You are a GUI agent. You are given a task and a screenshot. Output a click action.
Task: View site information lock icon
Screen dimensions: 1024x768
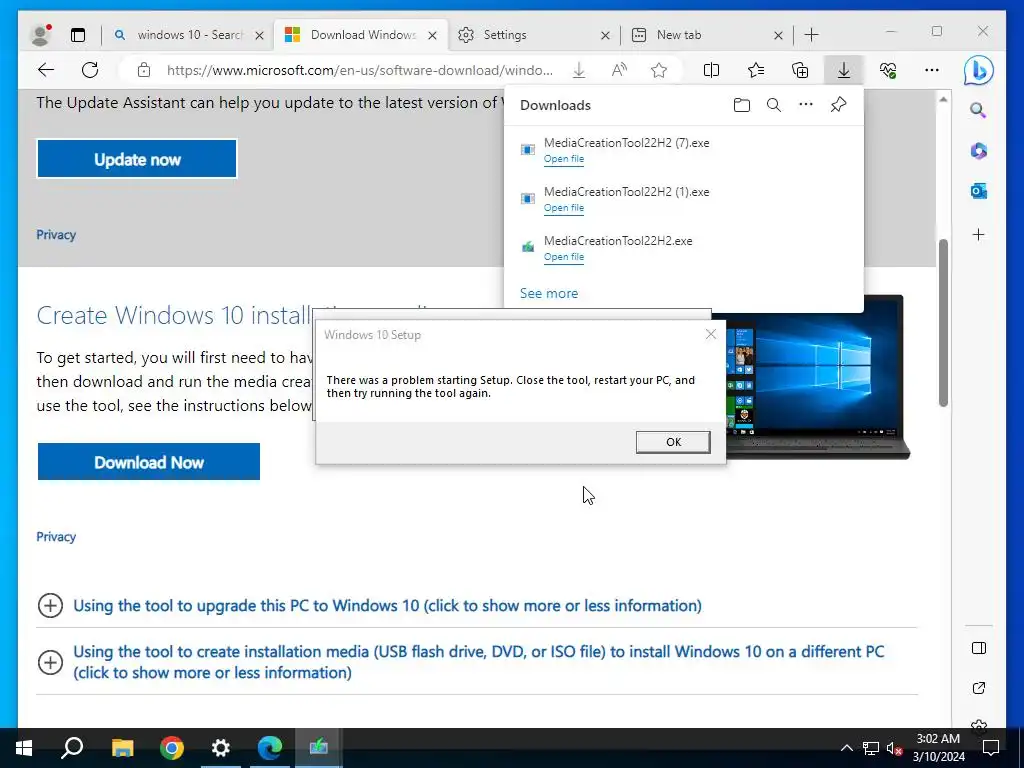click(144, 70)
